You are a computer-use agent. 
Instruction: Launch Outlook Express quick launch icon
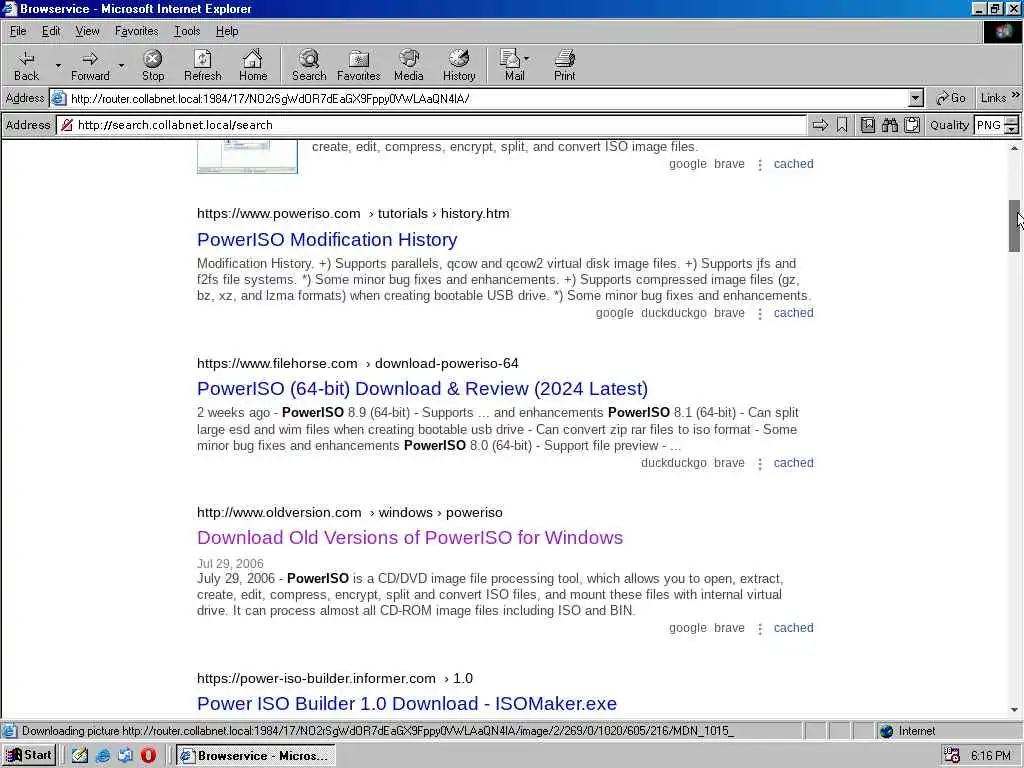pyautogui.click(x=125, y=756)
